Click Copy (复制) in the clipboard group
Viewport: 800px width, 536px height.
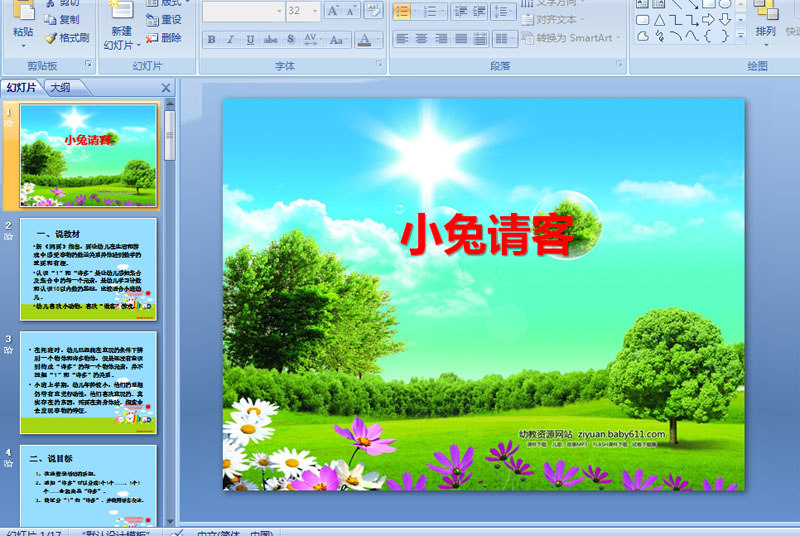pos(62,19)
